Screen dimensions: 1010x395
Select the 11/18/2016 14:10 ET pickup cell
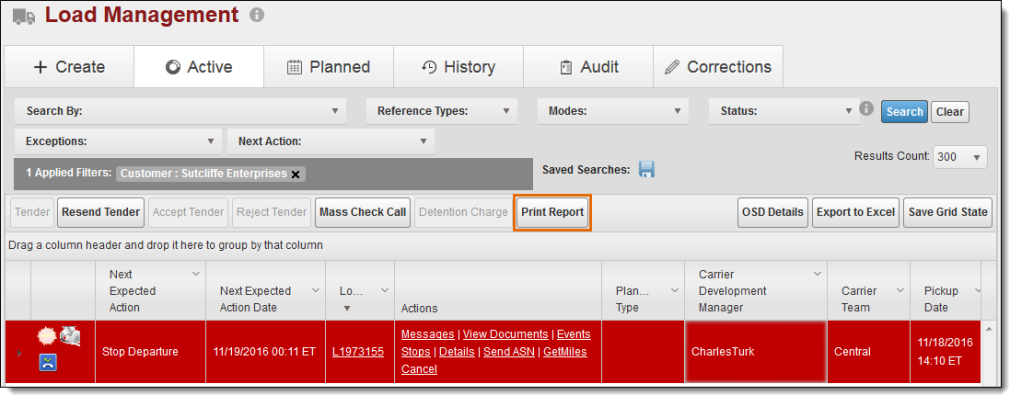[x=945, y=352]
